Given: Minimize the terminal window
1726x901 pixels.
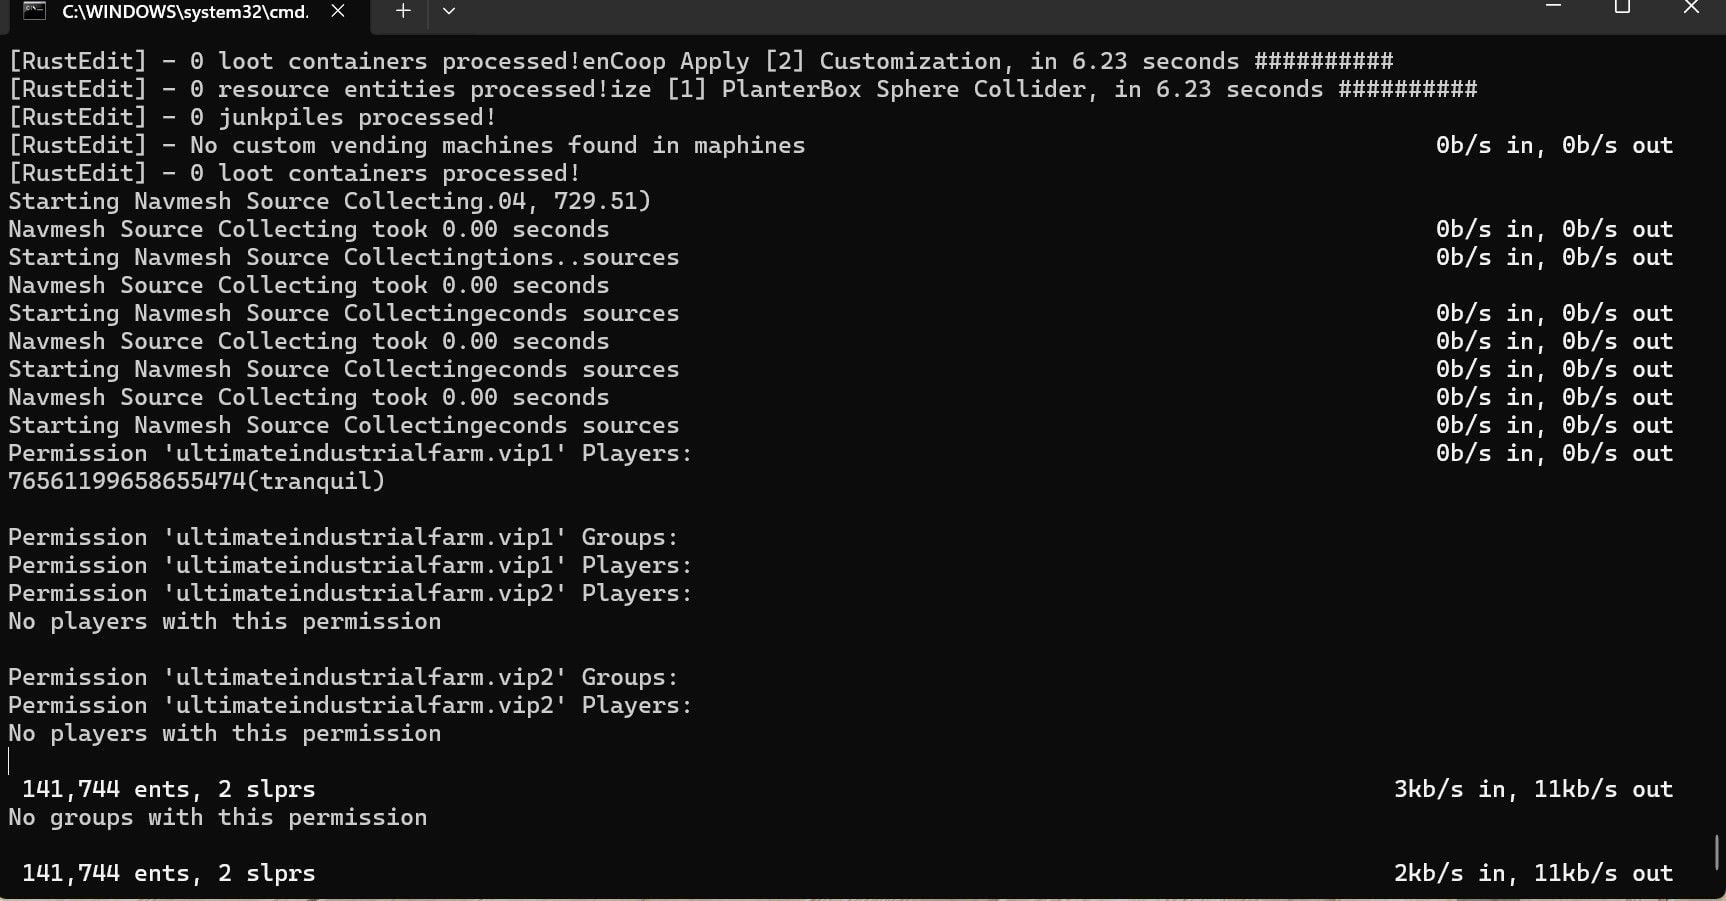Looking at the screenshot, I should [1553, 8].
